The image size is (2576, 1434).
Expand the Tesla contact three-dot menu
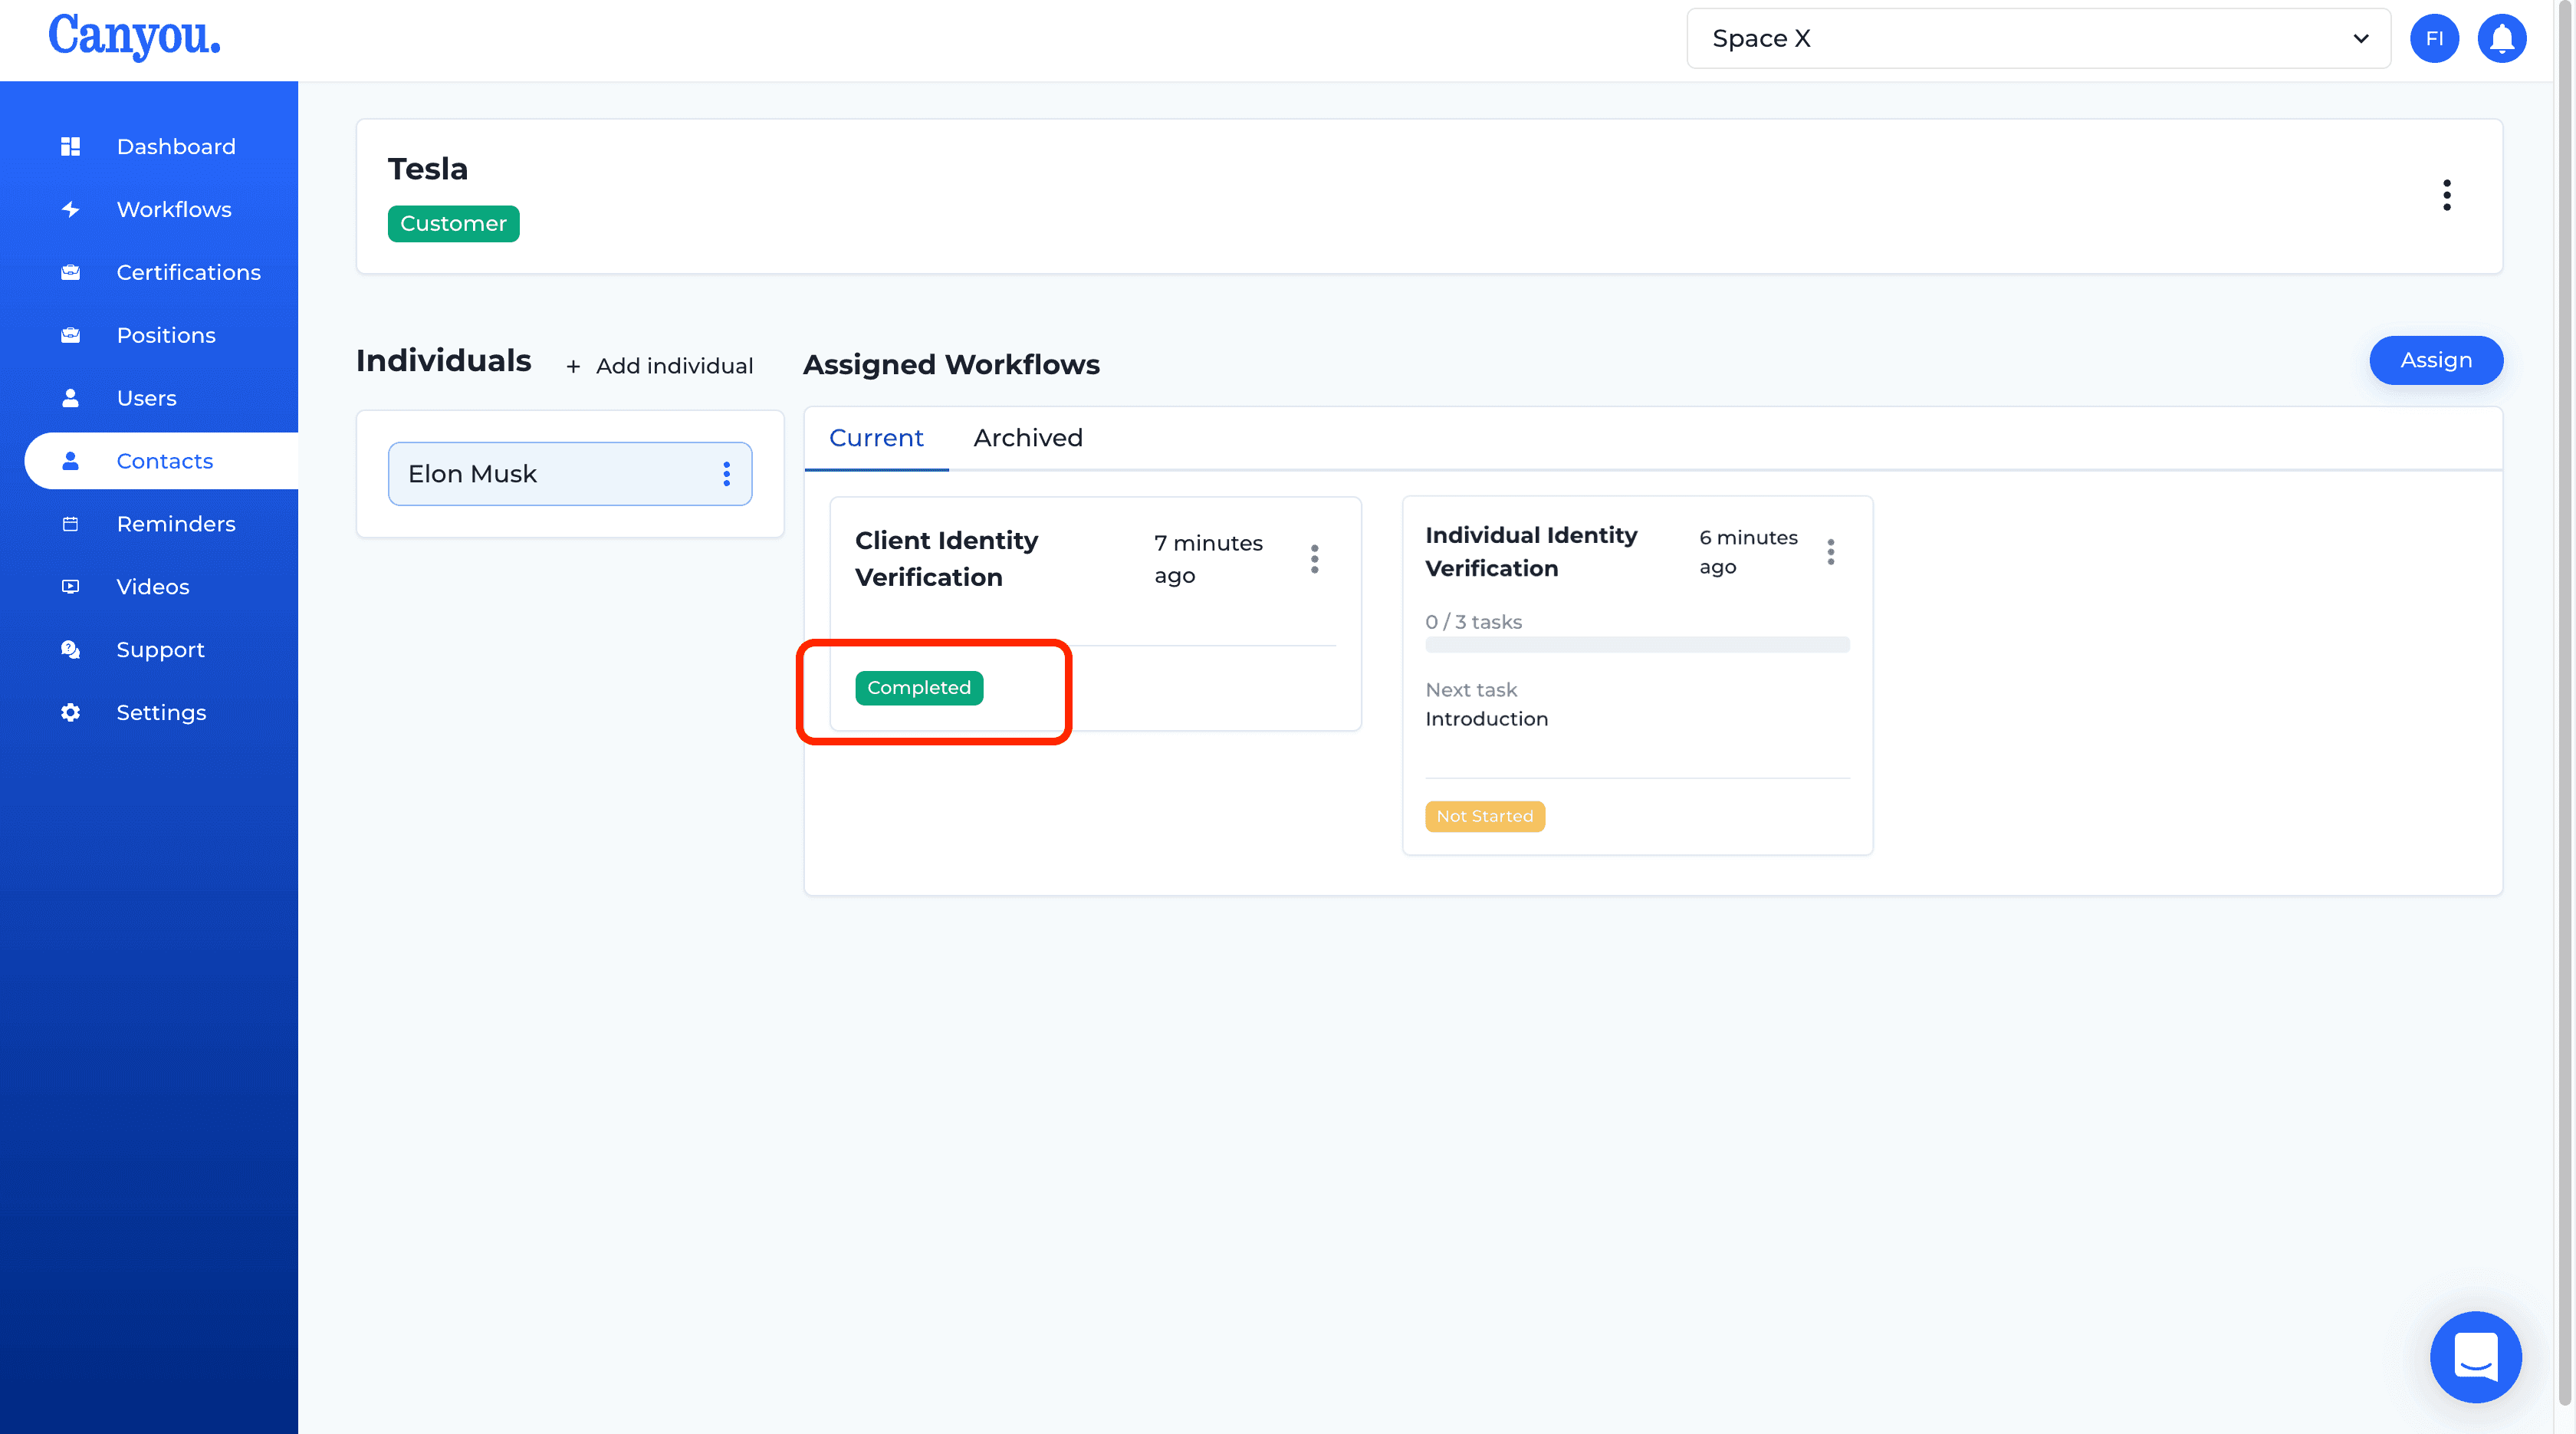click(x=2447, y=194)
